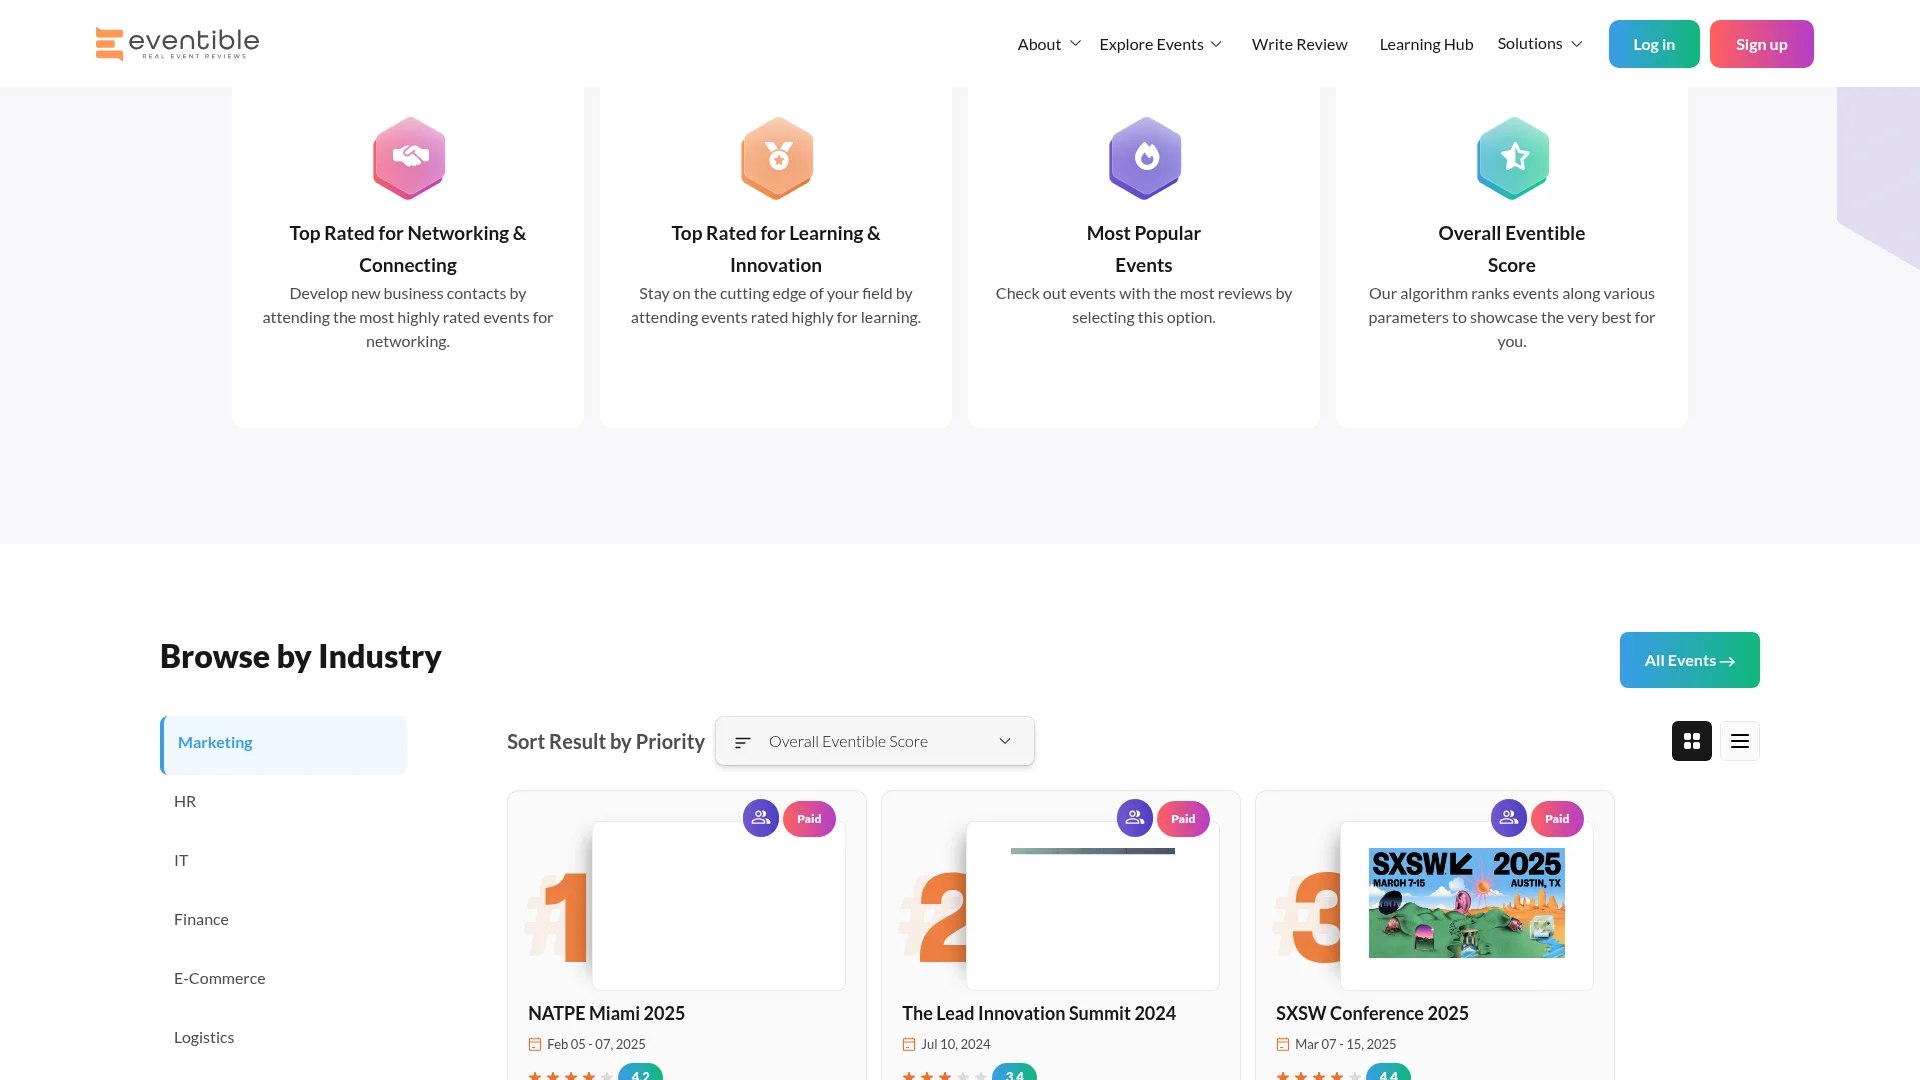Image resolution: width=1920 pixels, height=1080 pixels.
Task: Click the Feb 05 - 07, 2025 date text
Action: pos(596,1044)
